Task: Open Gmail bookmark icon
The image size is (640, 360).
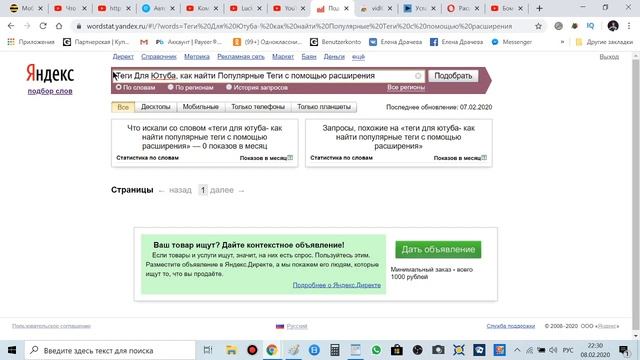Action: (144, 42)
